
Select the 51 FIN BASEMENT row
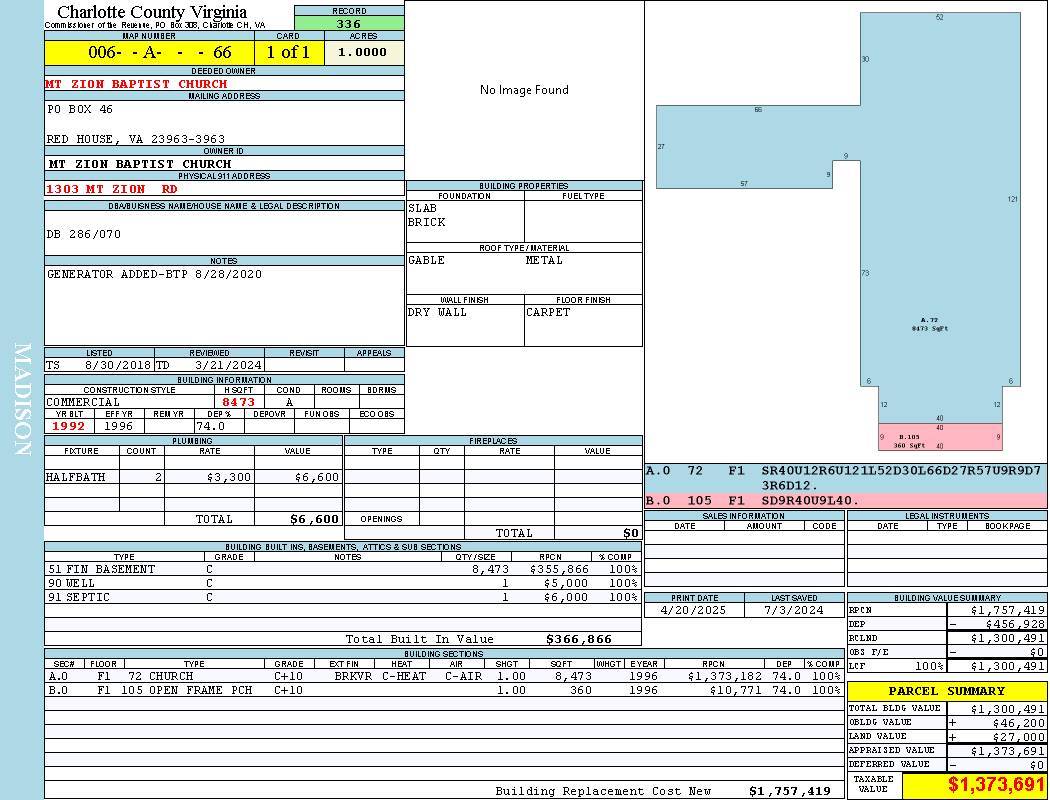(340, 569)
